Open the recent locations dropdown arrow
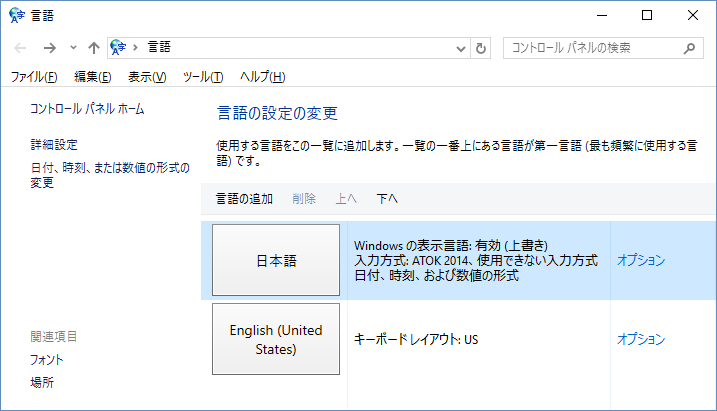Image resolution: width=717 pixels, height=411 pixels. click(x=72, y=47)
